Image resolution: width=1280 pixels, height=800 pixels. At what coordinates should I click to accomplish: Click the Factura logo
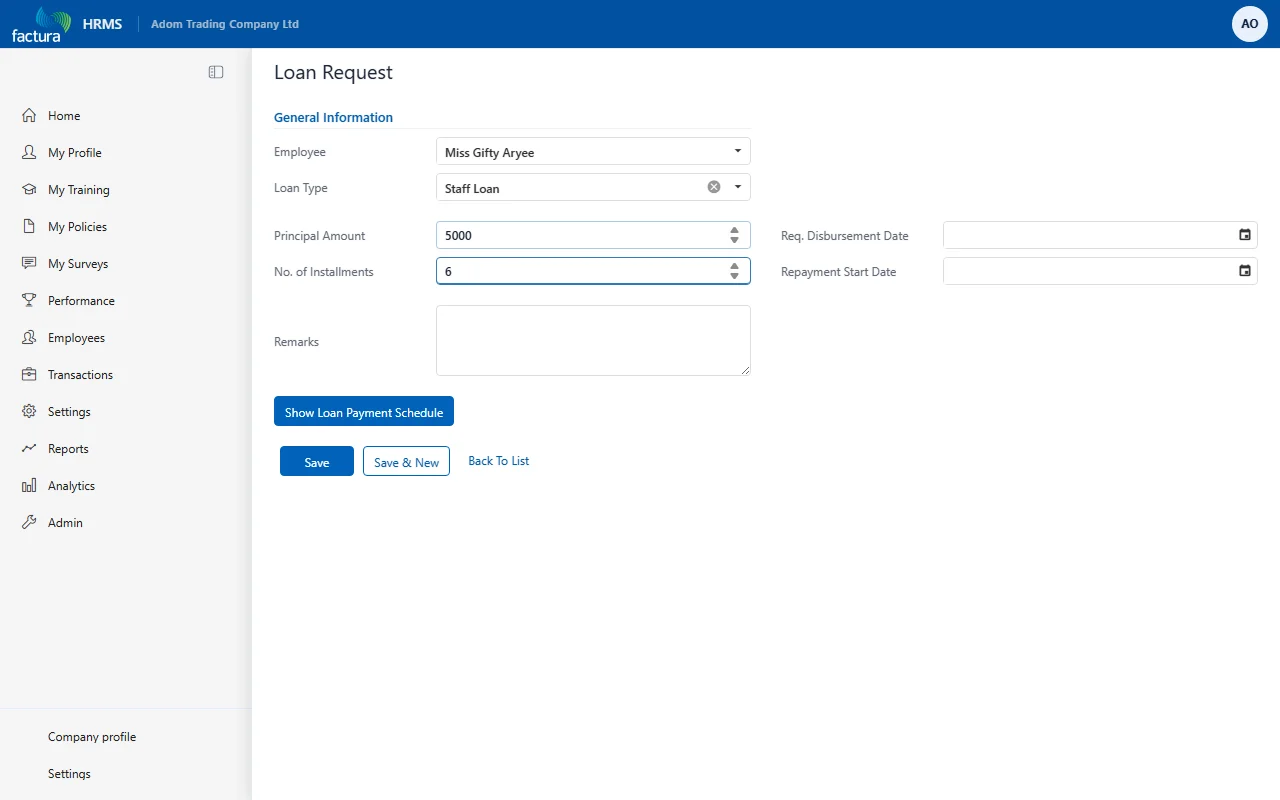[x=41, y=24]
